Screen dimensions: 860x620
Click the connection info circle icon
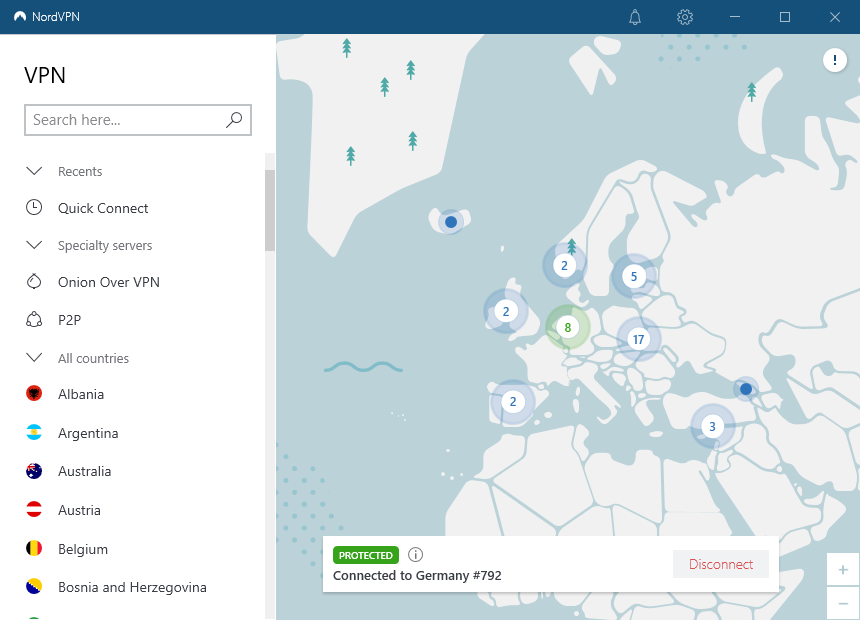[x=415, y=555]
